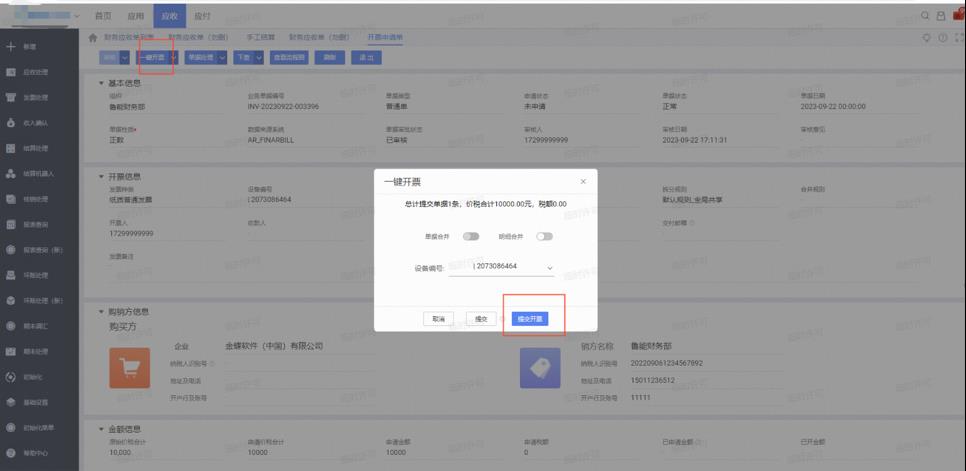This screenshot has width=966, height=471.
Task: Open 发票处理 from the left sidebar
Action: pyautogui.click(x=35, y=97)
